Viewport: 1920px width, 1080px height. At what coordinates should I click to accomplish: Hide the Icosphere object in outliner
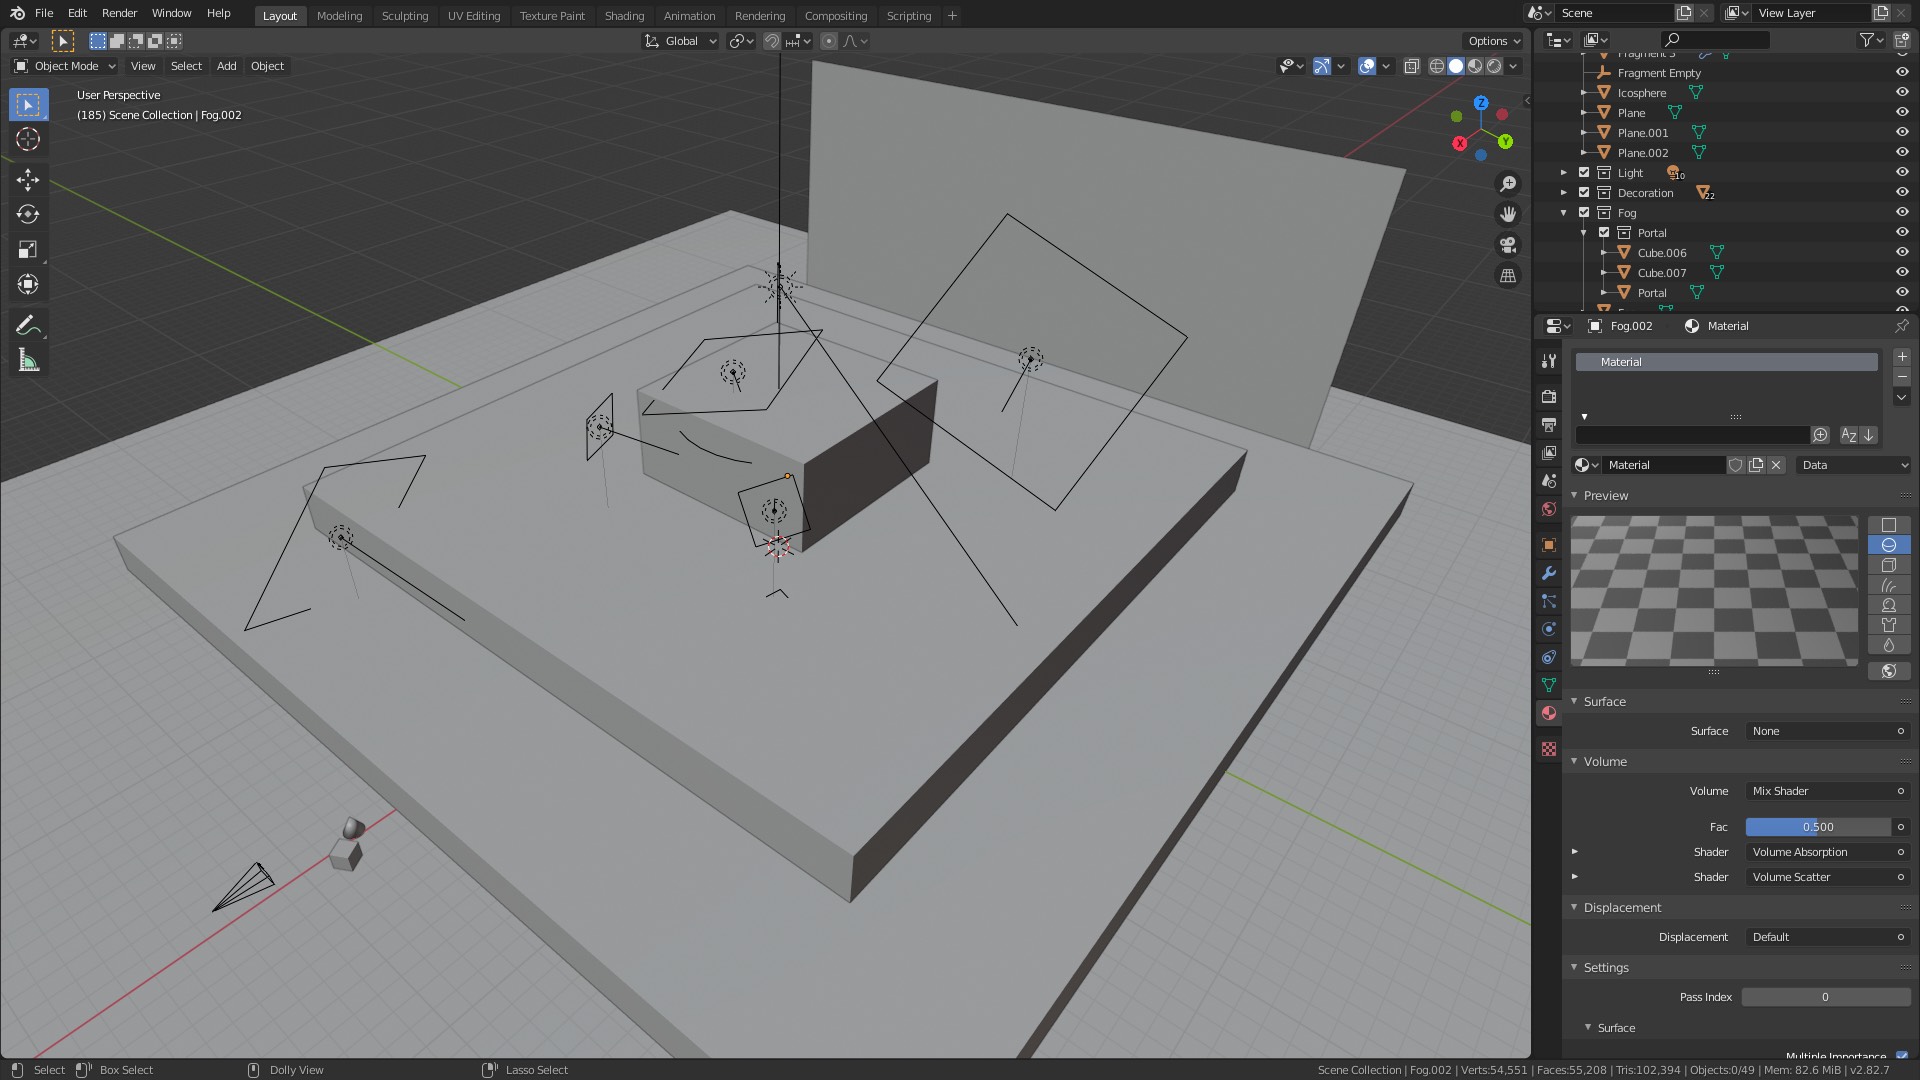tap(1902, 92)
